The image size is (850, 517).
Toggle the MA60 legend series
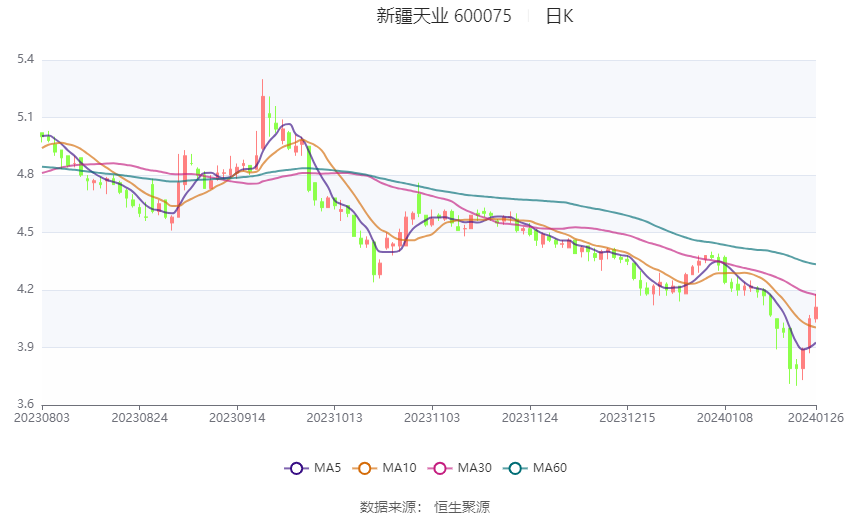[x=535, y=468]
